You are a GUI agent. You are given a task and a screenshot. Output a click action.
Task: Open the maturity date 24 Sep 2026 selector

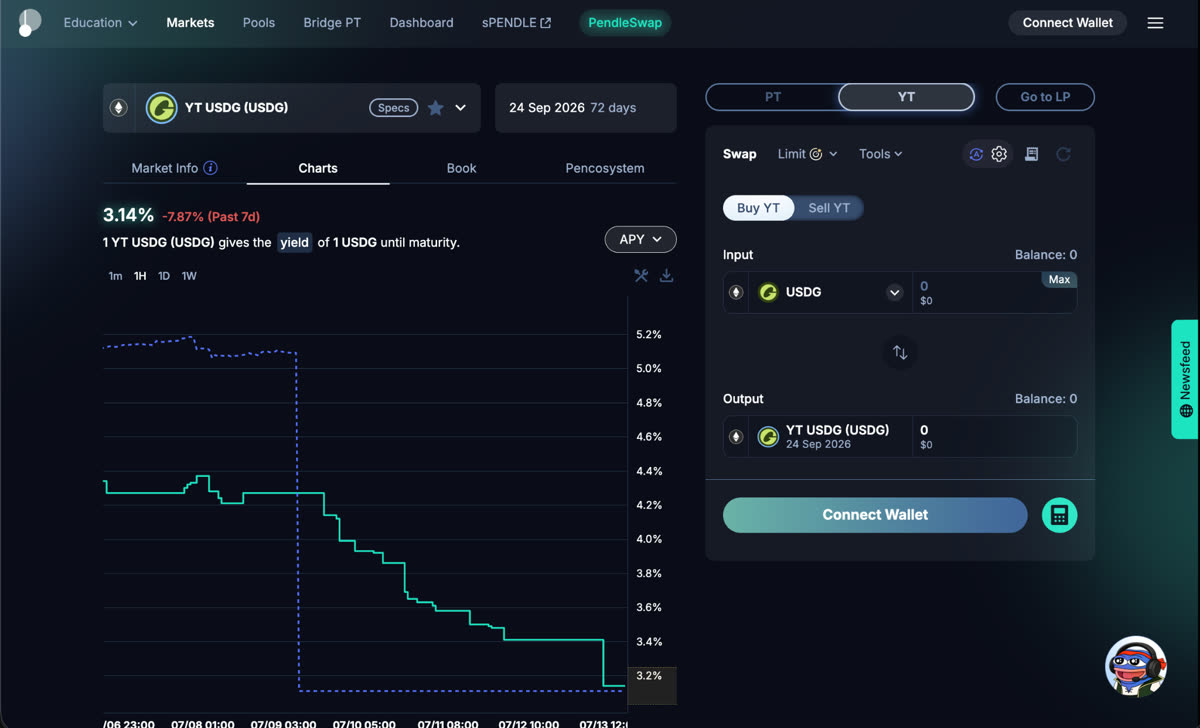point(586,108)
